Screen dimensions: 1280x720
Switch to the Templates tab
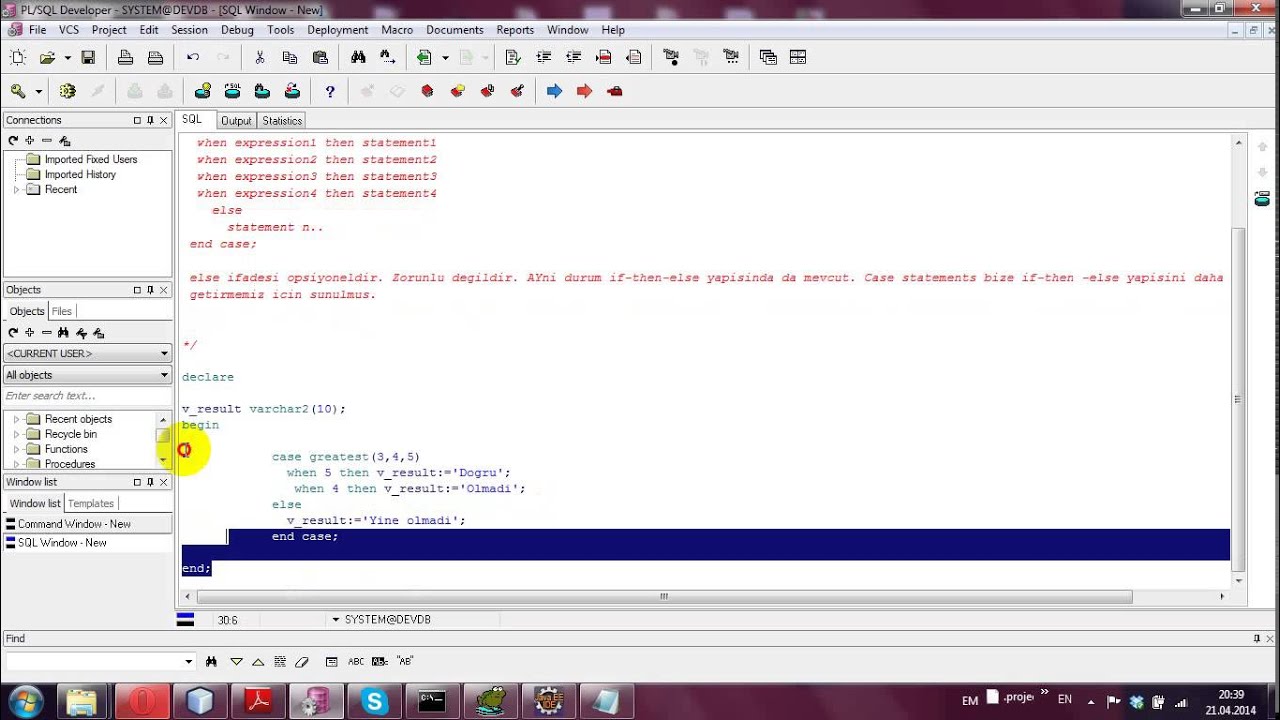[90, 503]
